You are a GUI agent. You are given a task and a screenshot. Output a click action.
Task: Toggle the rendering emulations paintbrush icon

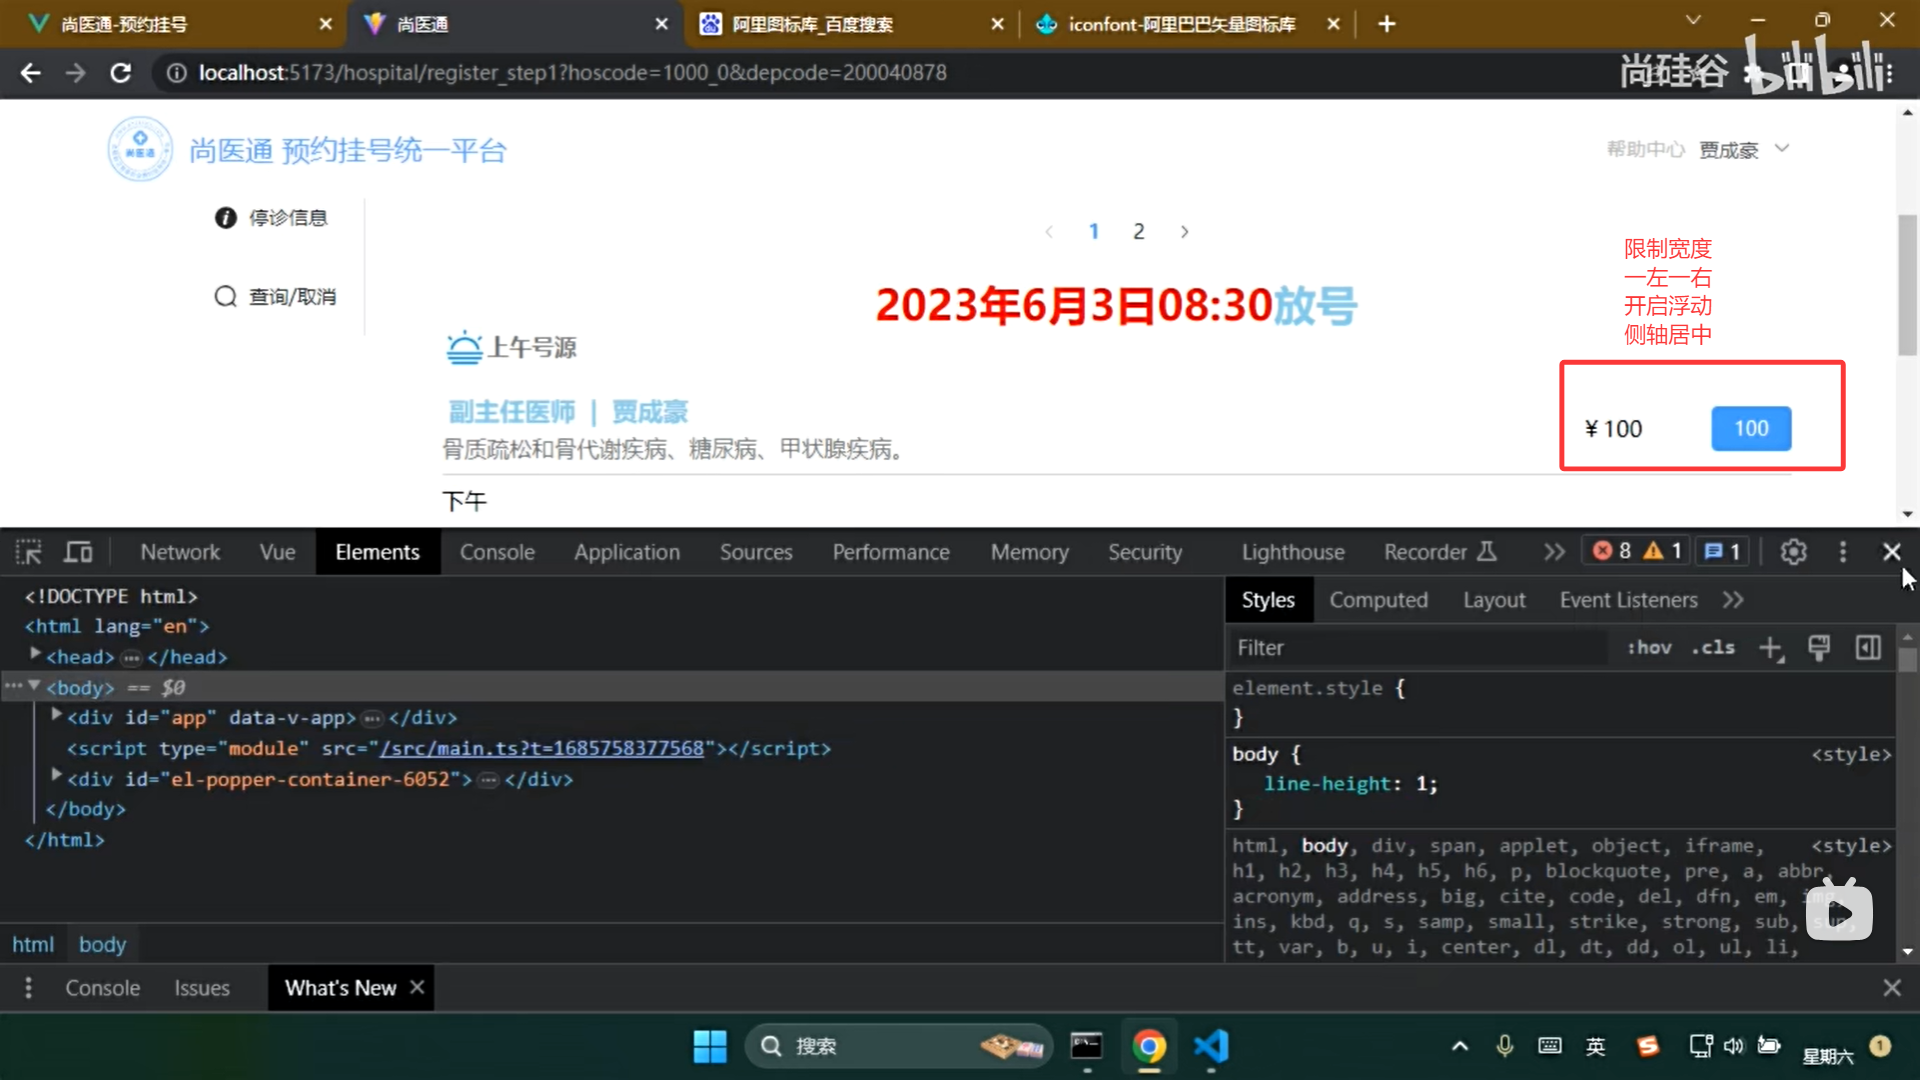pyautogui.click(x=1819, y=647)
